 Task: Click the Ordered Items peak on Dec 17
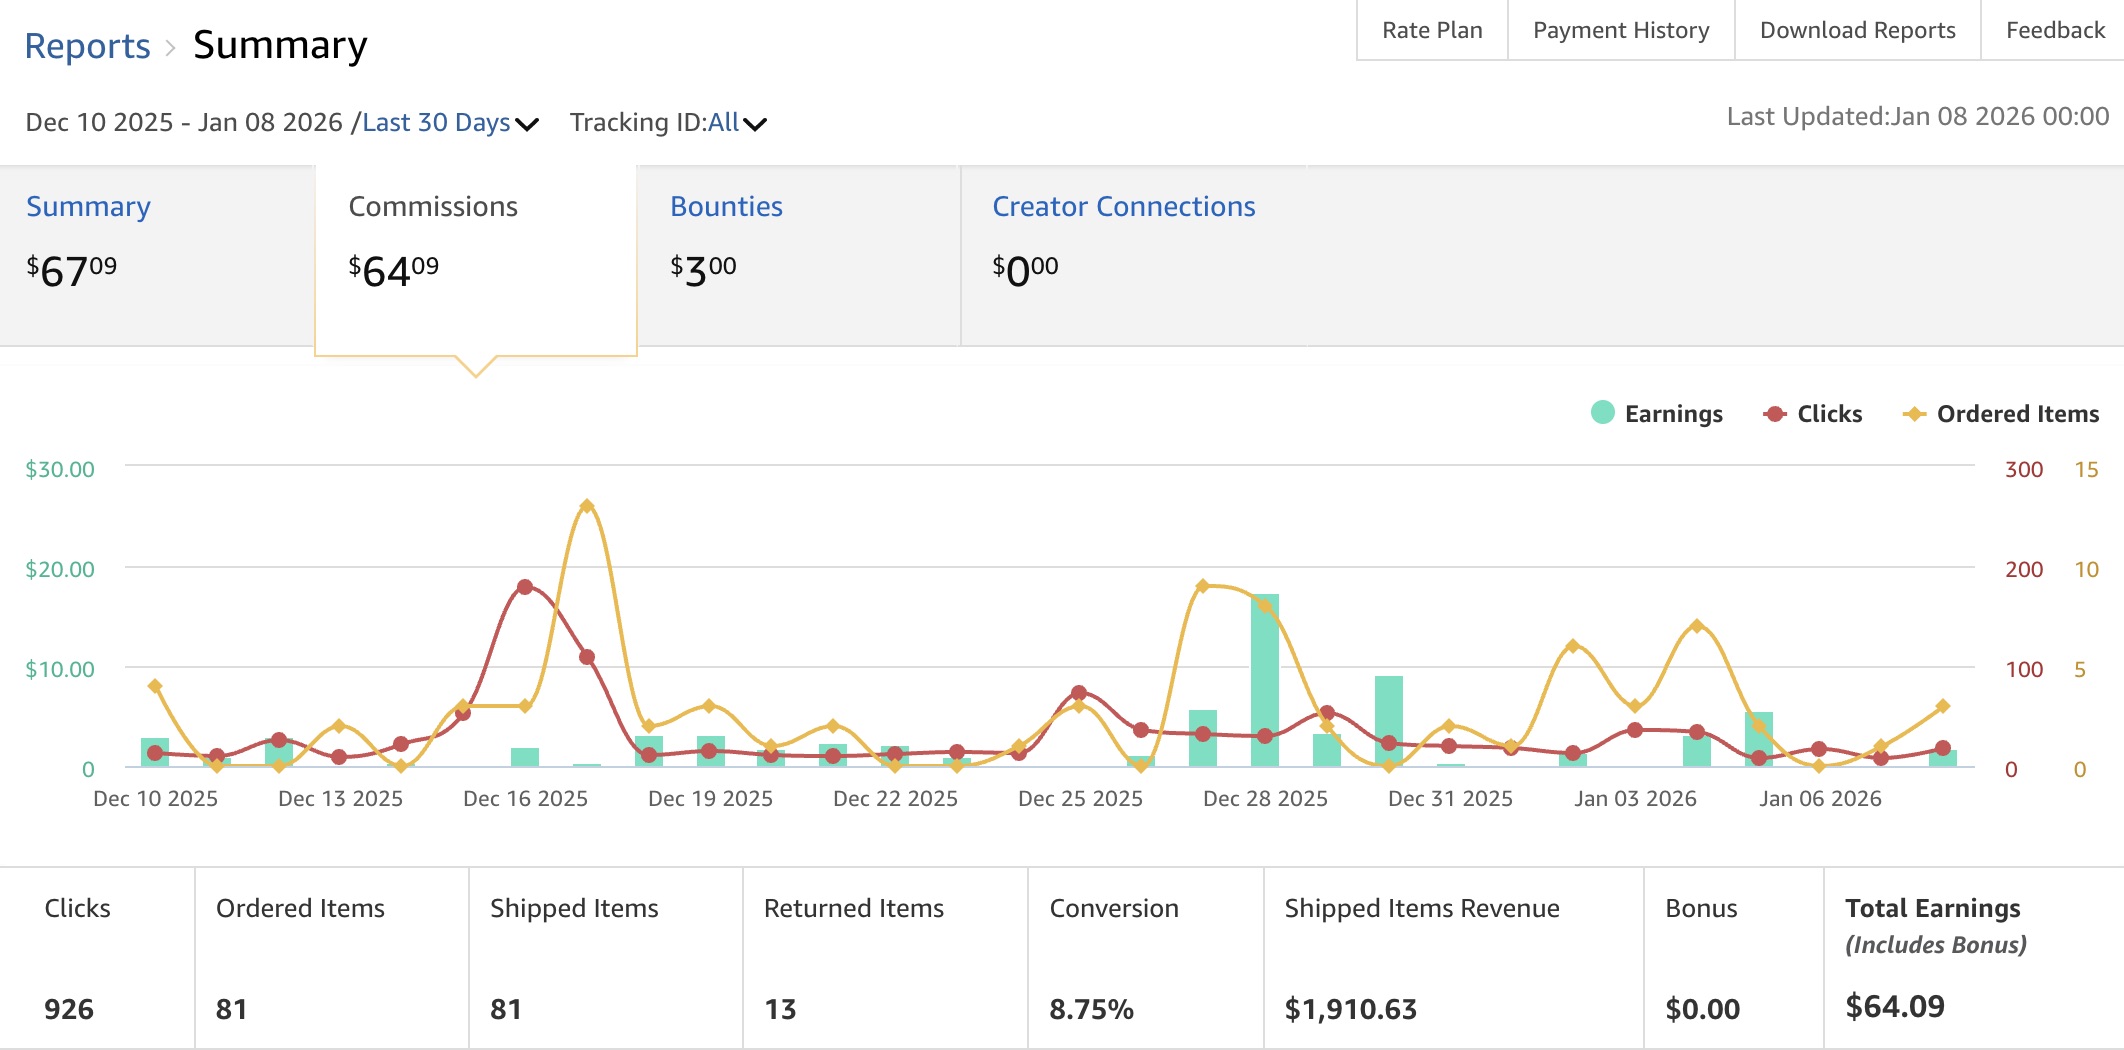click(587, 506)
